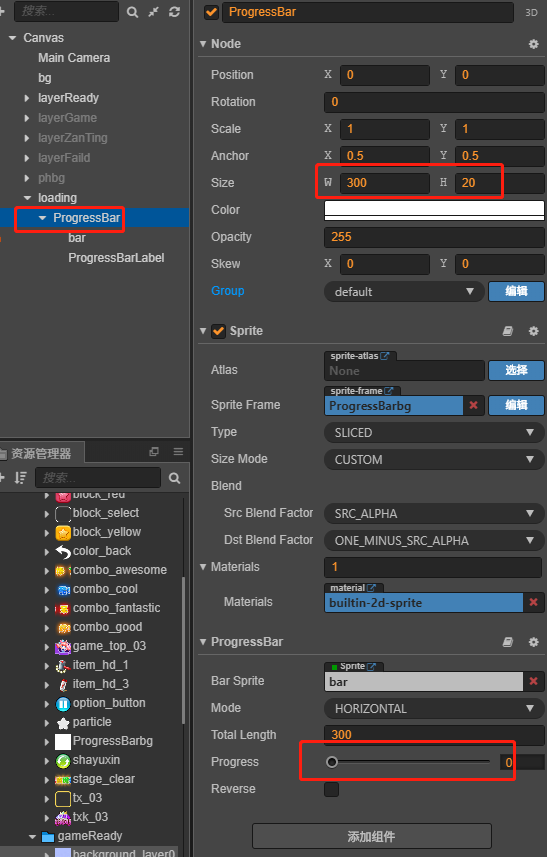The height and width of the screenshot is (857, 547).
Task: Open the ProgressBar component gear menu
Action: pos(533,642)
